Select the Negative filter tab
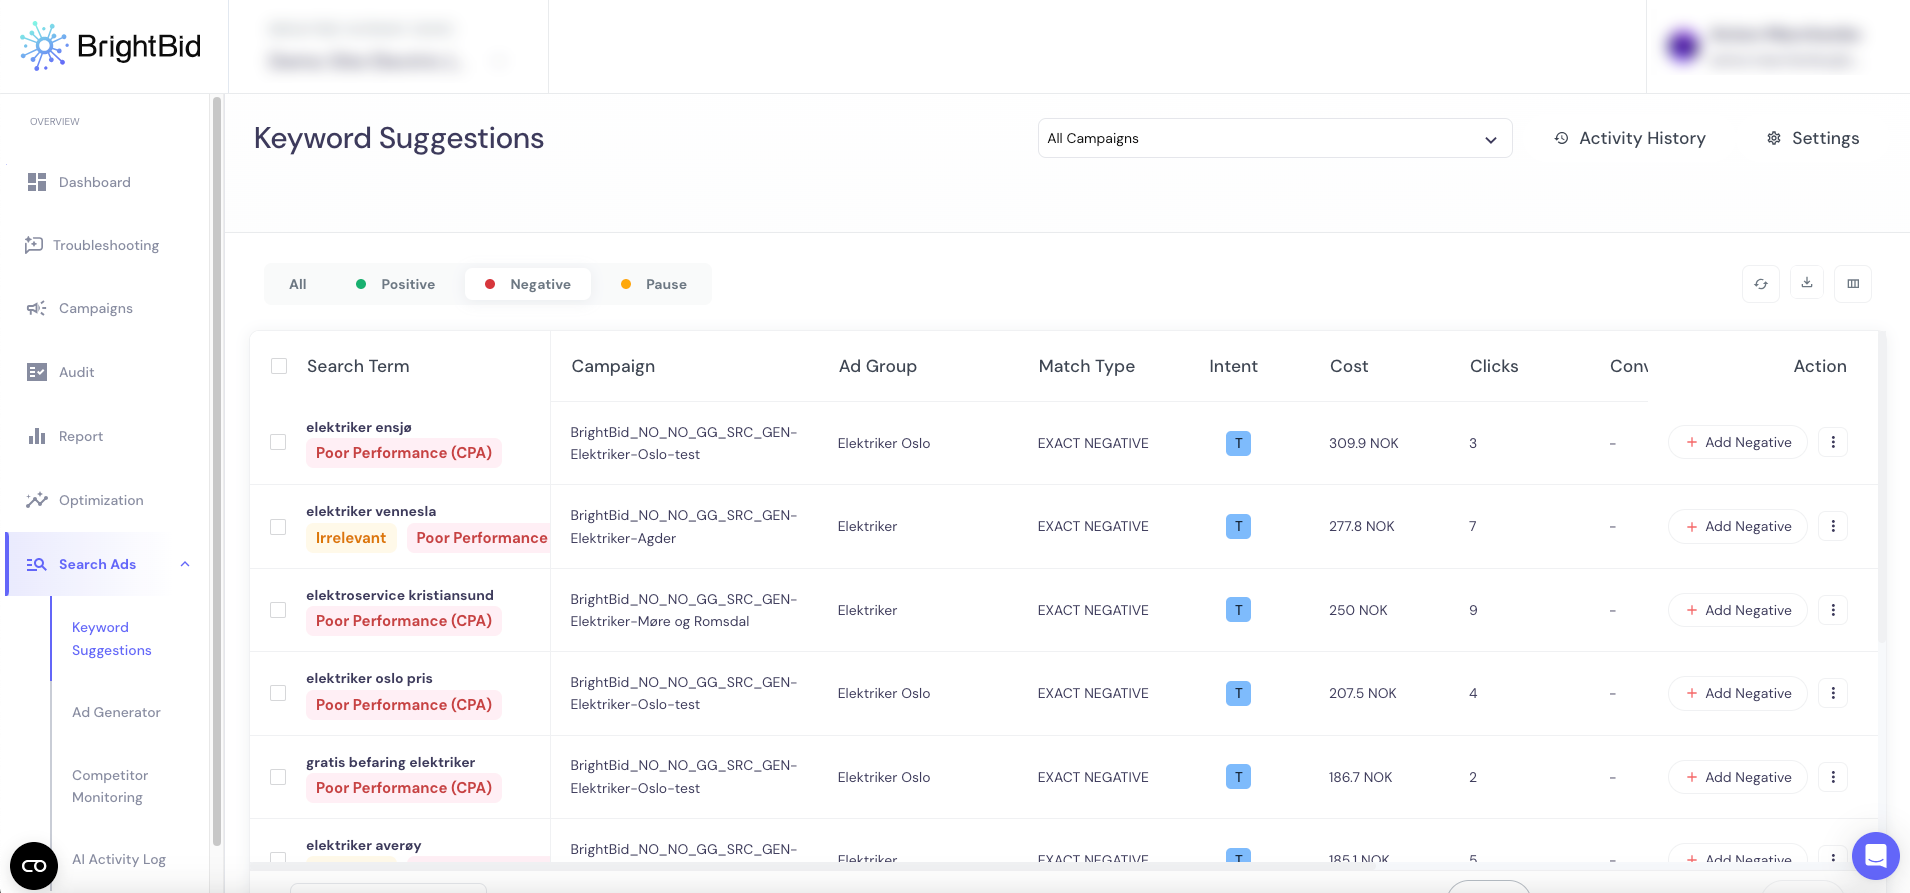 point(528,284)
